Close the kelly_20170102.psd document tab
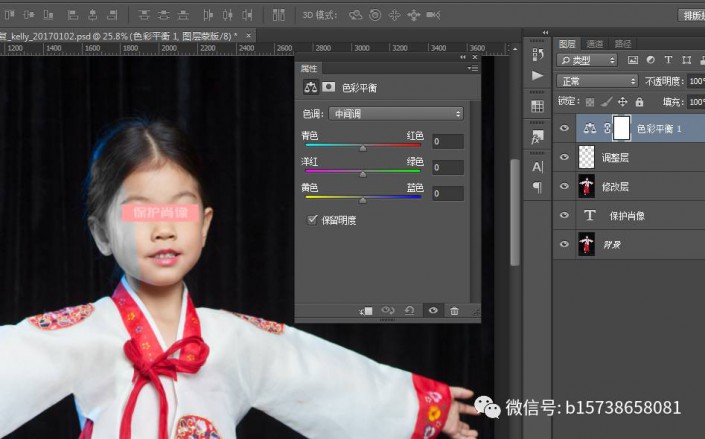The height and width of the screenshot is (439, 705). pos(249,36)
